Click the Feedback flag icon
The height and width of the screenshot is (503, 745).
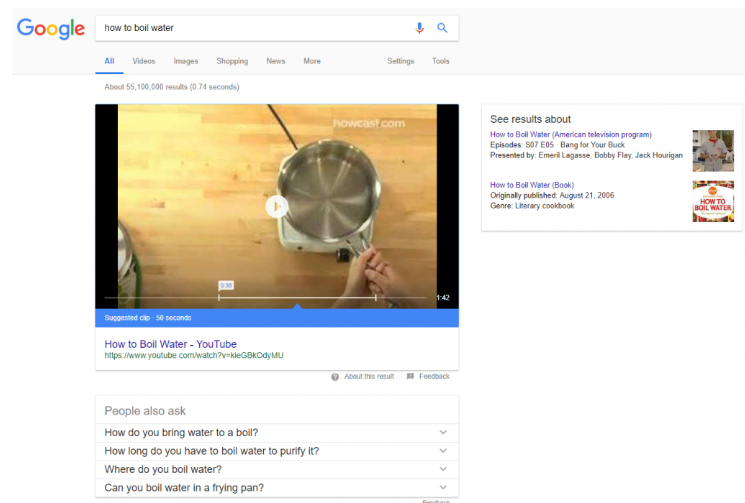pyautogui.click(x=410, y=376)
